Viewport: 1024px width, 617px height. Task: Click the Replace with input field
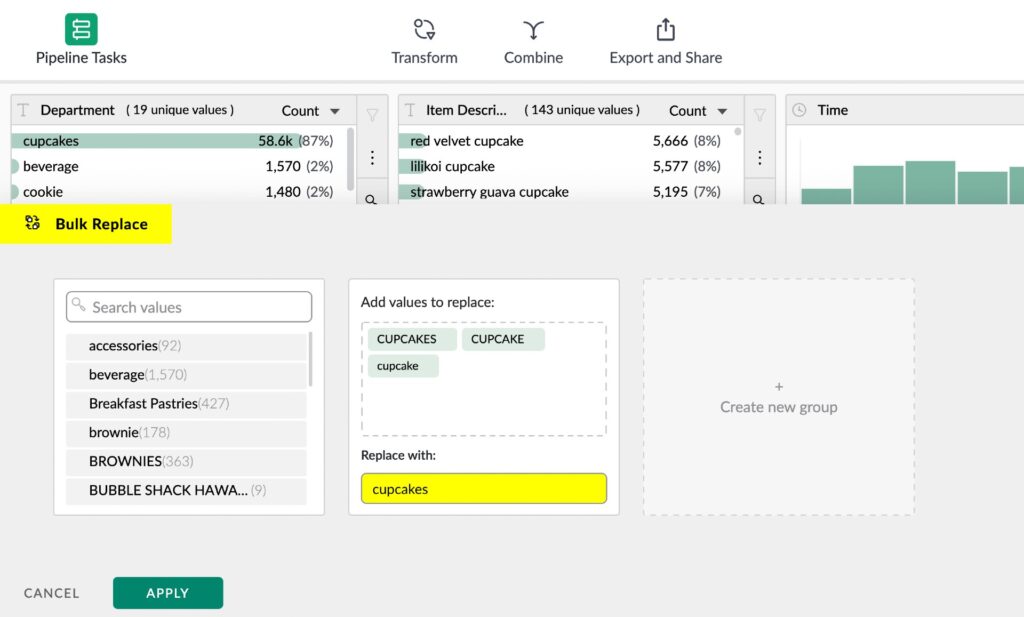pos(484,488)
